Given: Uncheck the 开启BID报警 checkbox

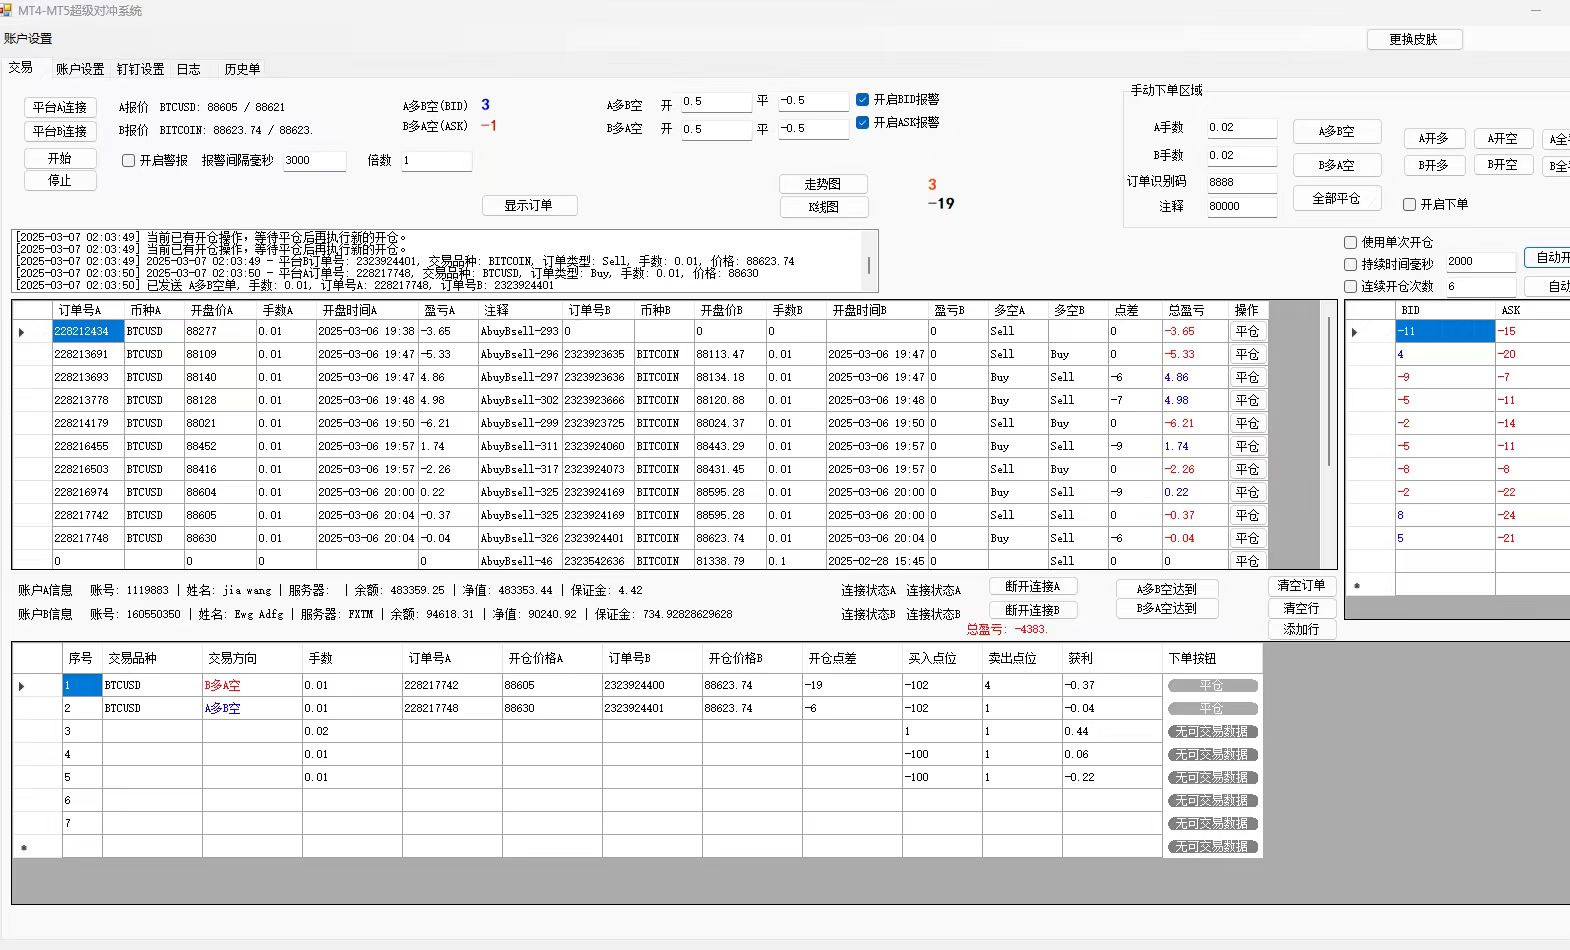Looking at the screenshot, I should tap(862, 100).
